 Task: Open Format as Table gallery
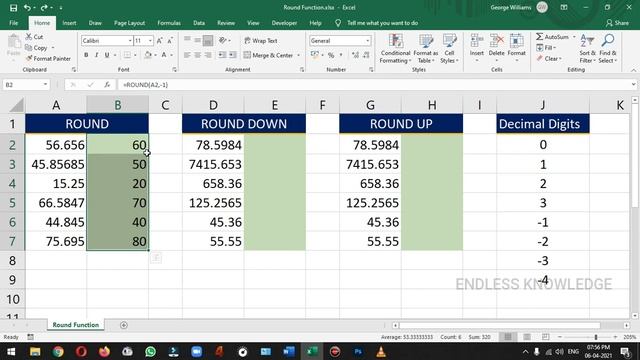click(425, 48)
